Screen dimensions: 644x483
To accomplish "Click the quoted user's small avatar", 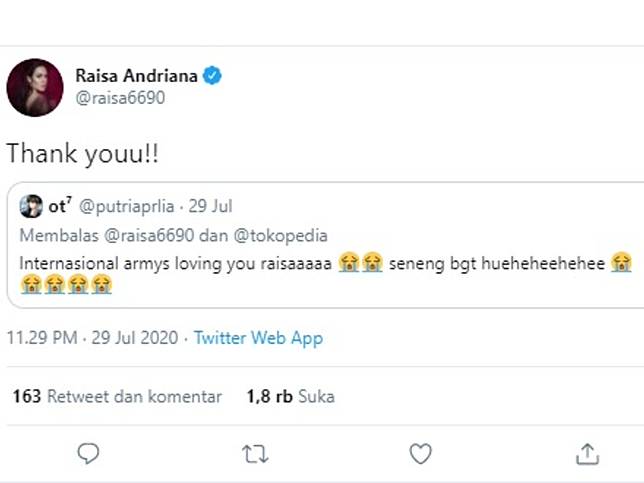I will 30,207.
